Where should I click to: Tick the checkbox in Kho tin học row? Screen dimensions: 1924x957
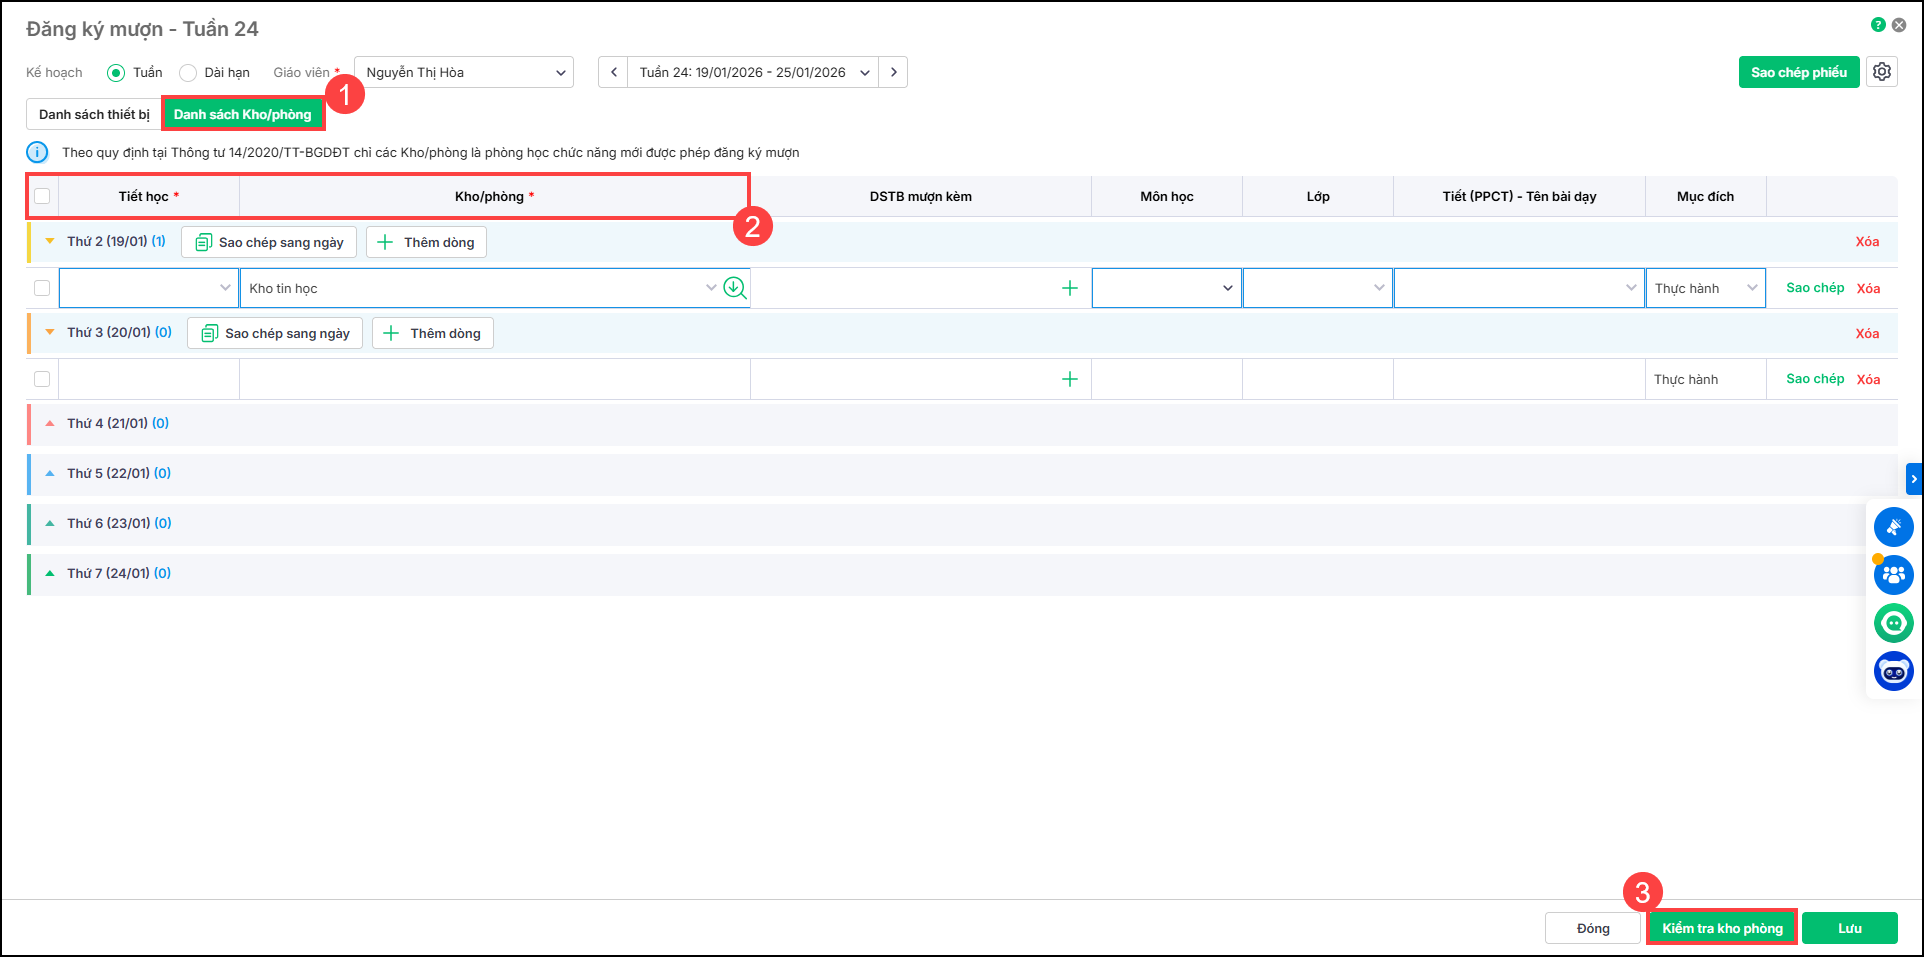click(x=42, y=288)
